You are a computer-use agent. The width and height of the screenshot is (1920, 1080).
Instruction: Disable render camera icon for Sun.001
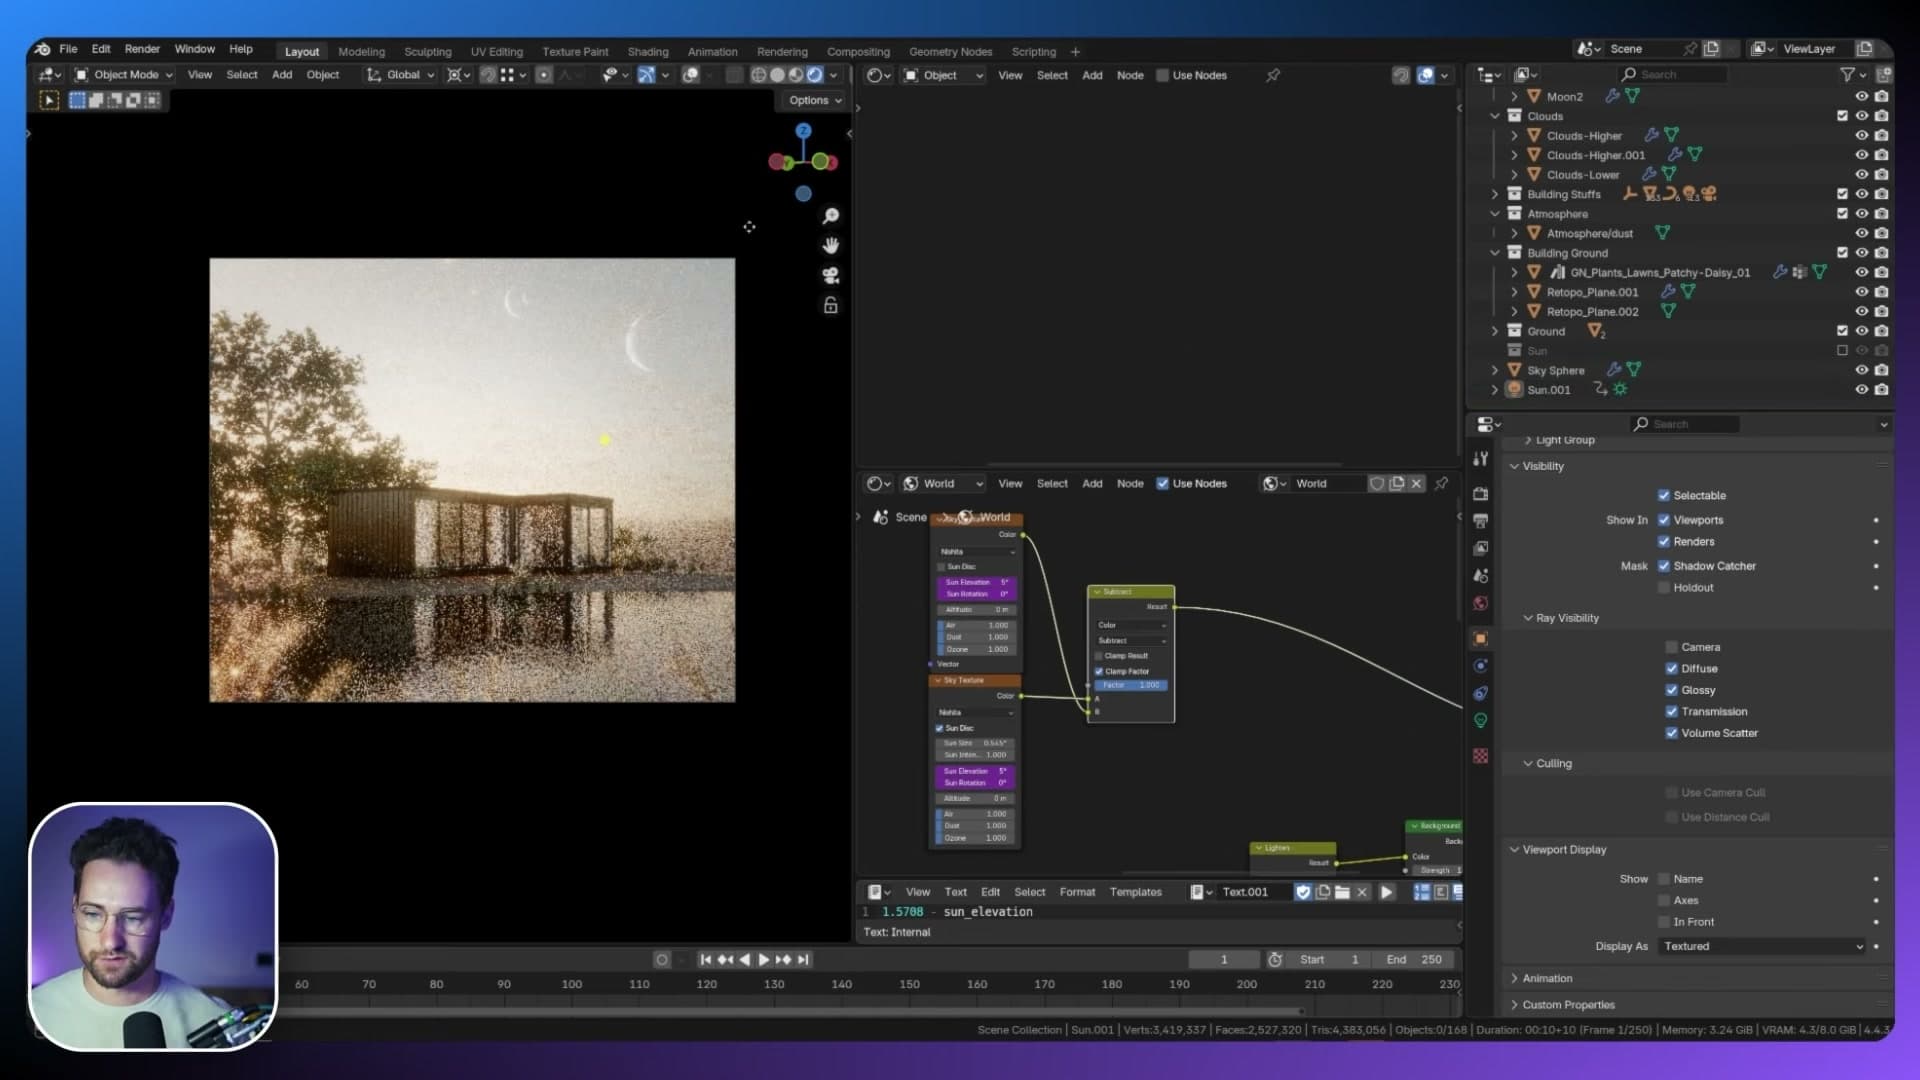click(1881, 390)
